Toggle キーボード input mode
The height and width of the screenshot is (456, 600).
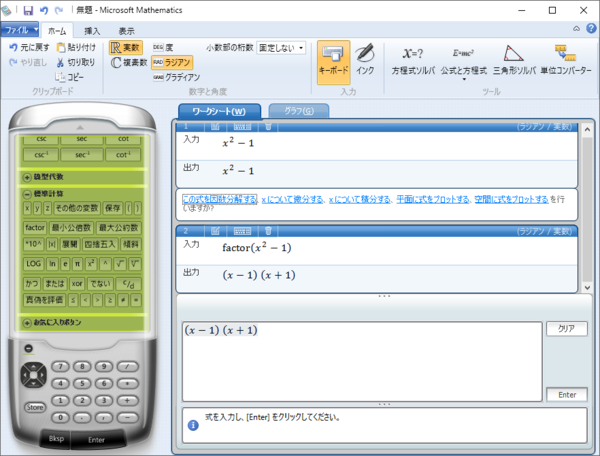[x=333, y=62]
